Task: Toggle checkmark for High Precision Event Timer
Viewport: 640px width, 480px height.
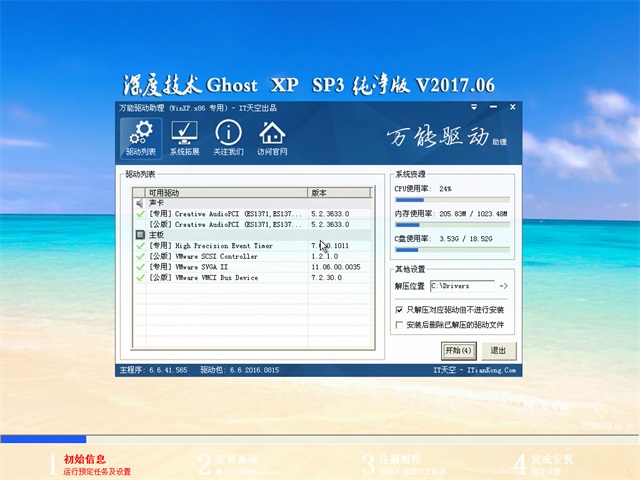Action: point(140,245)
